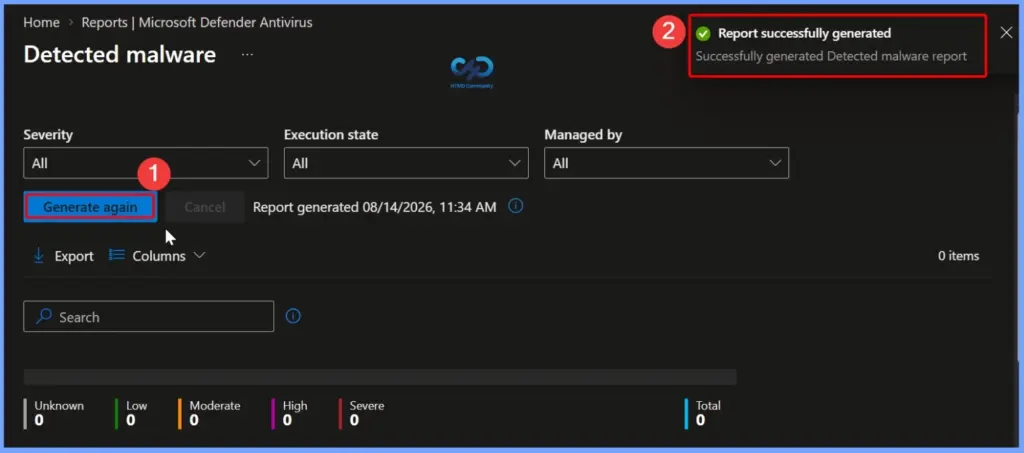
Task: Dismiss the notification with the X
Action: pyautogui.click(x=1006, y=33)
